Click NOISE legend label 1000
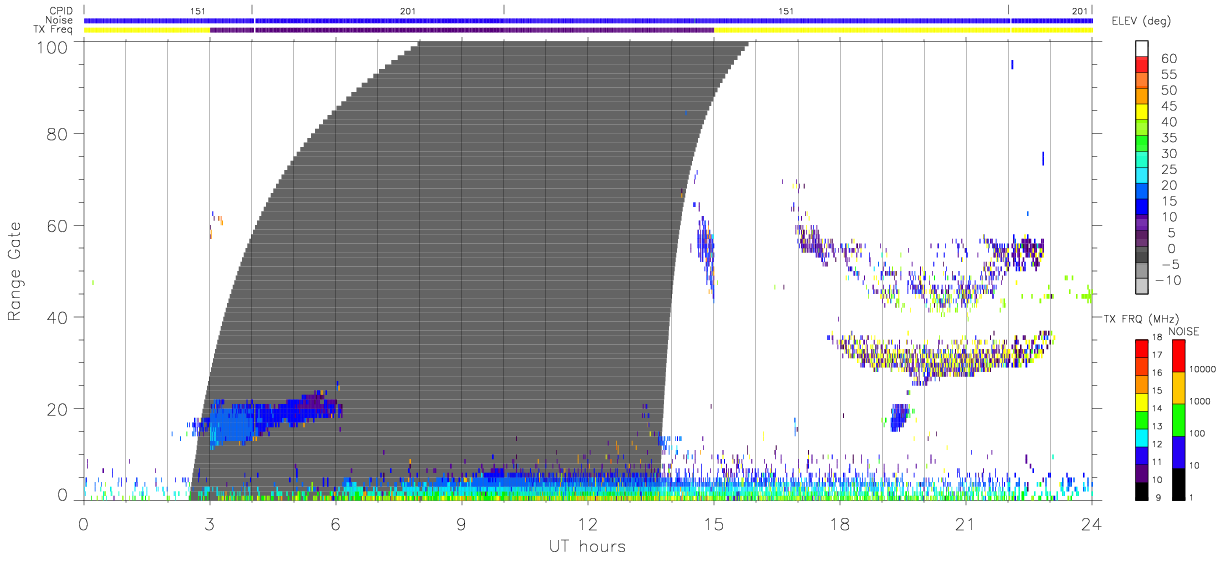 (x=1202, y=402)
